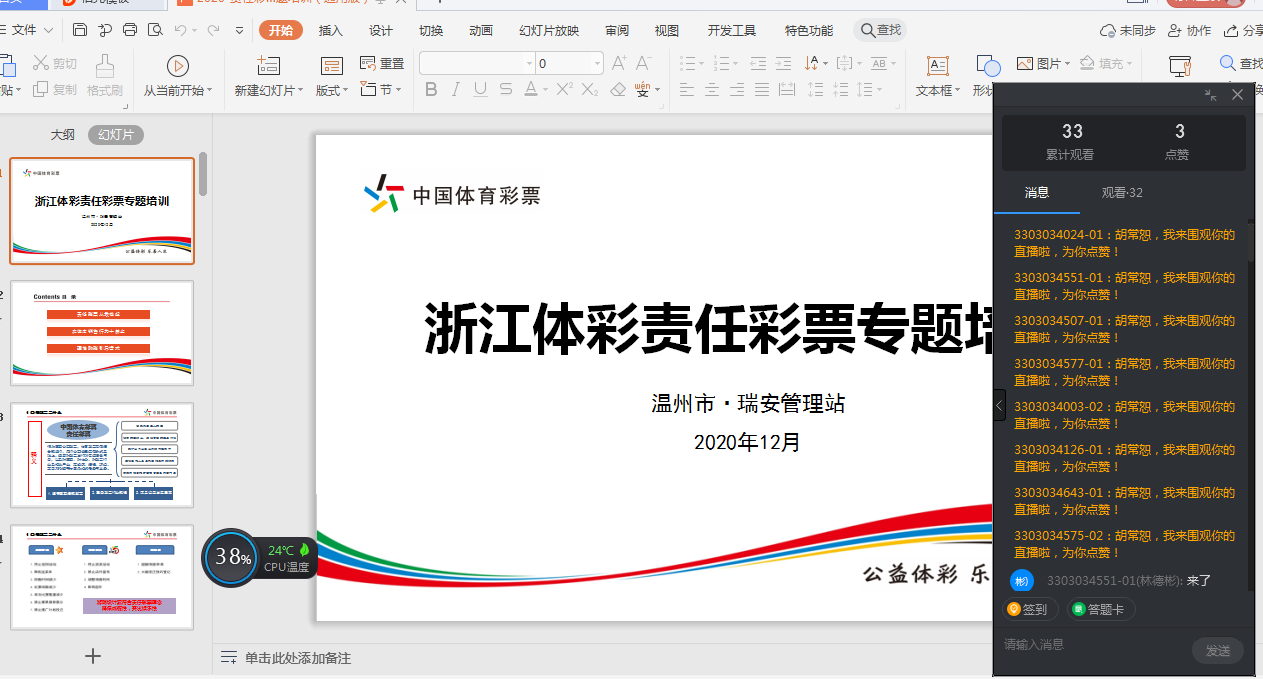
Task: Click the Clear Formatting eraser icon
Action: [x=617, y=89]
